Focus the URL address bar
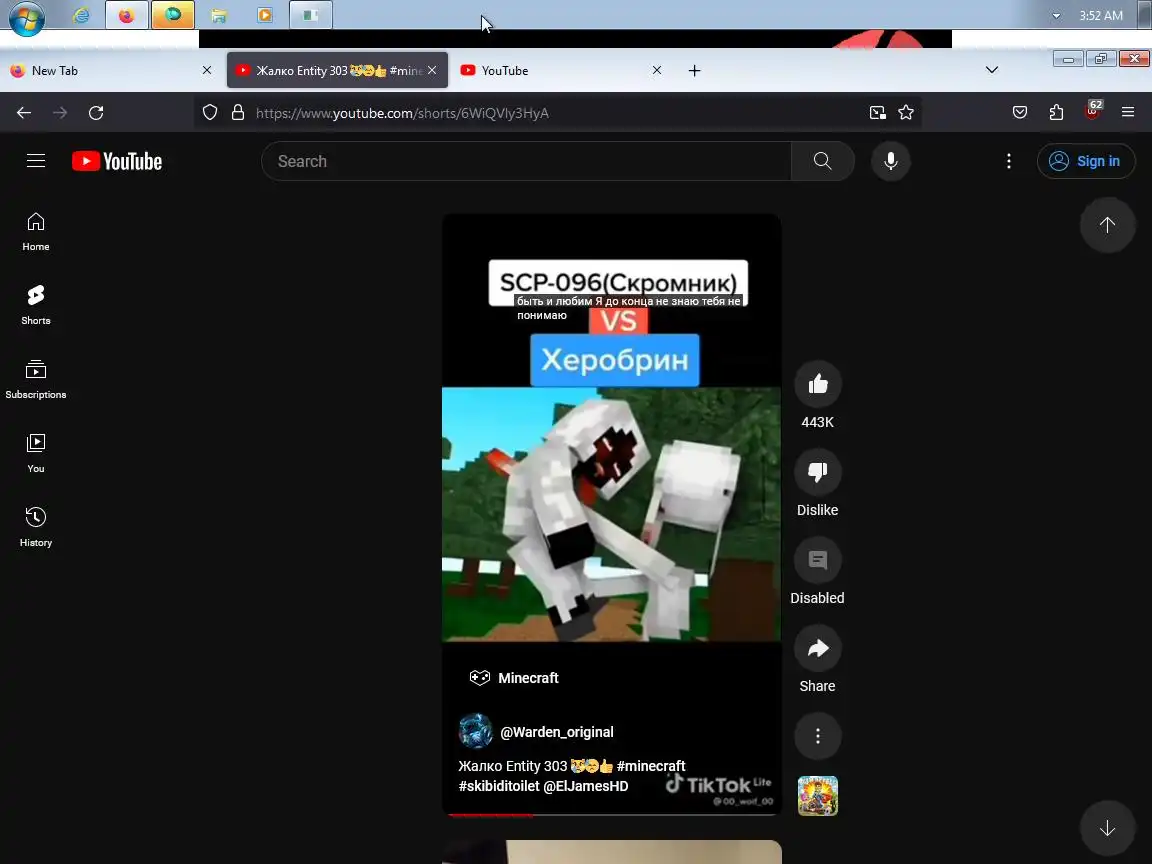 tap(557, 112)
